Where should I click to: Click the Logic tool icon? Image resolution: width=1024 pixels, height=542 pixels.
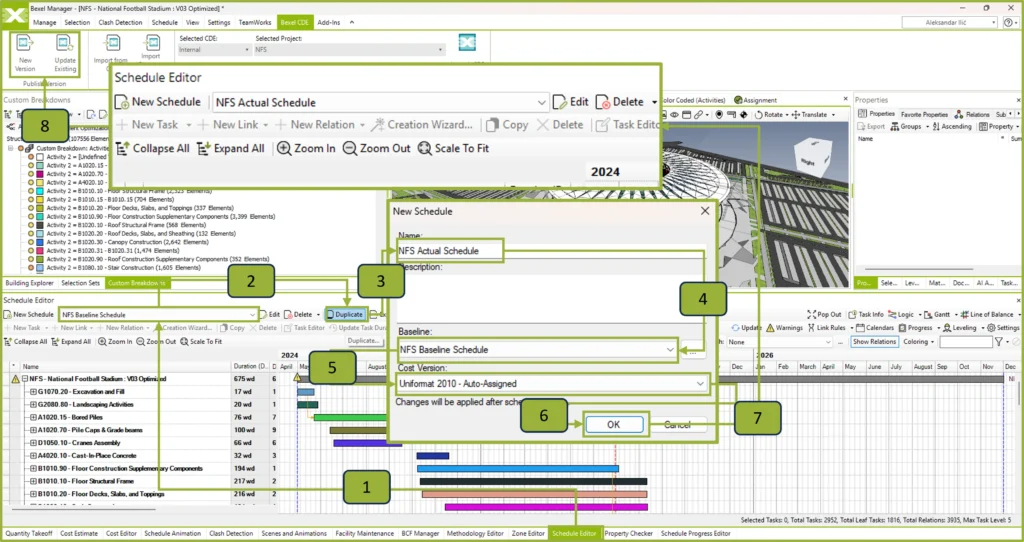tap(892, 314)
